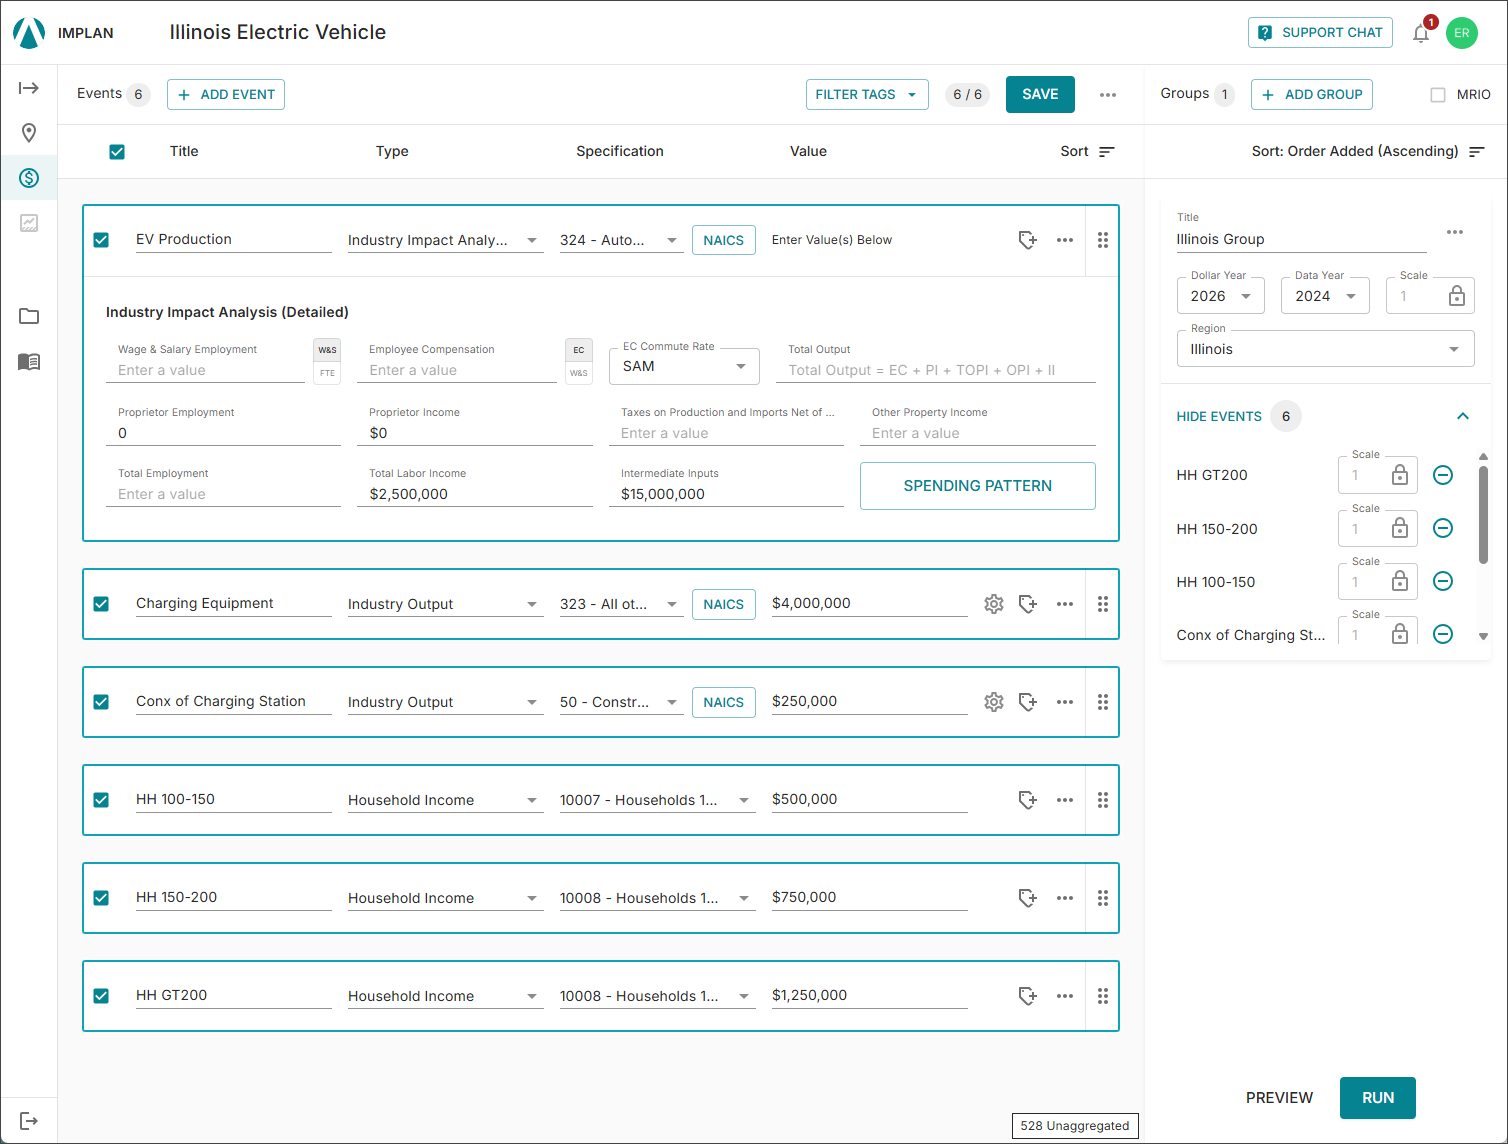Run the Illinois Group analysis
This screenshot has width=1508, height=1144.
1377,1098
